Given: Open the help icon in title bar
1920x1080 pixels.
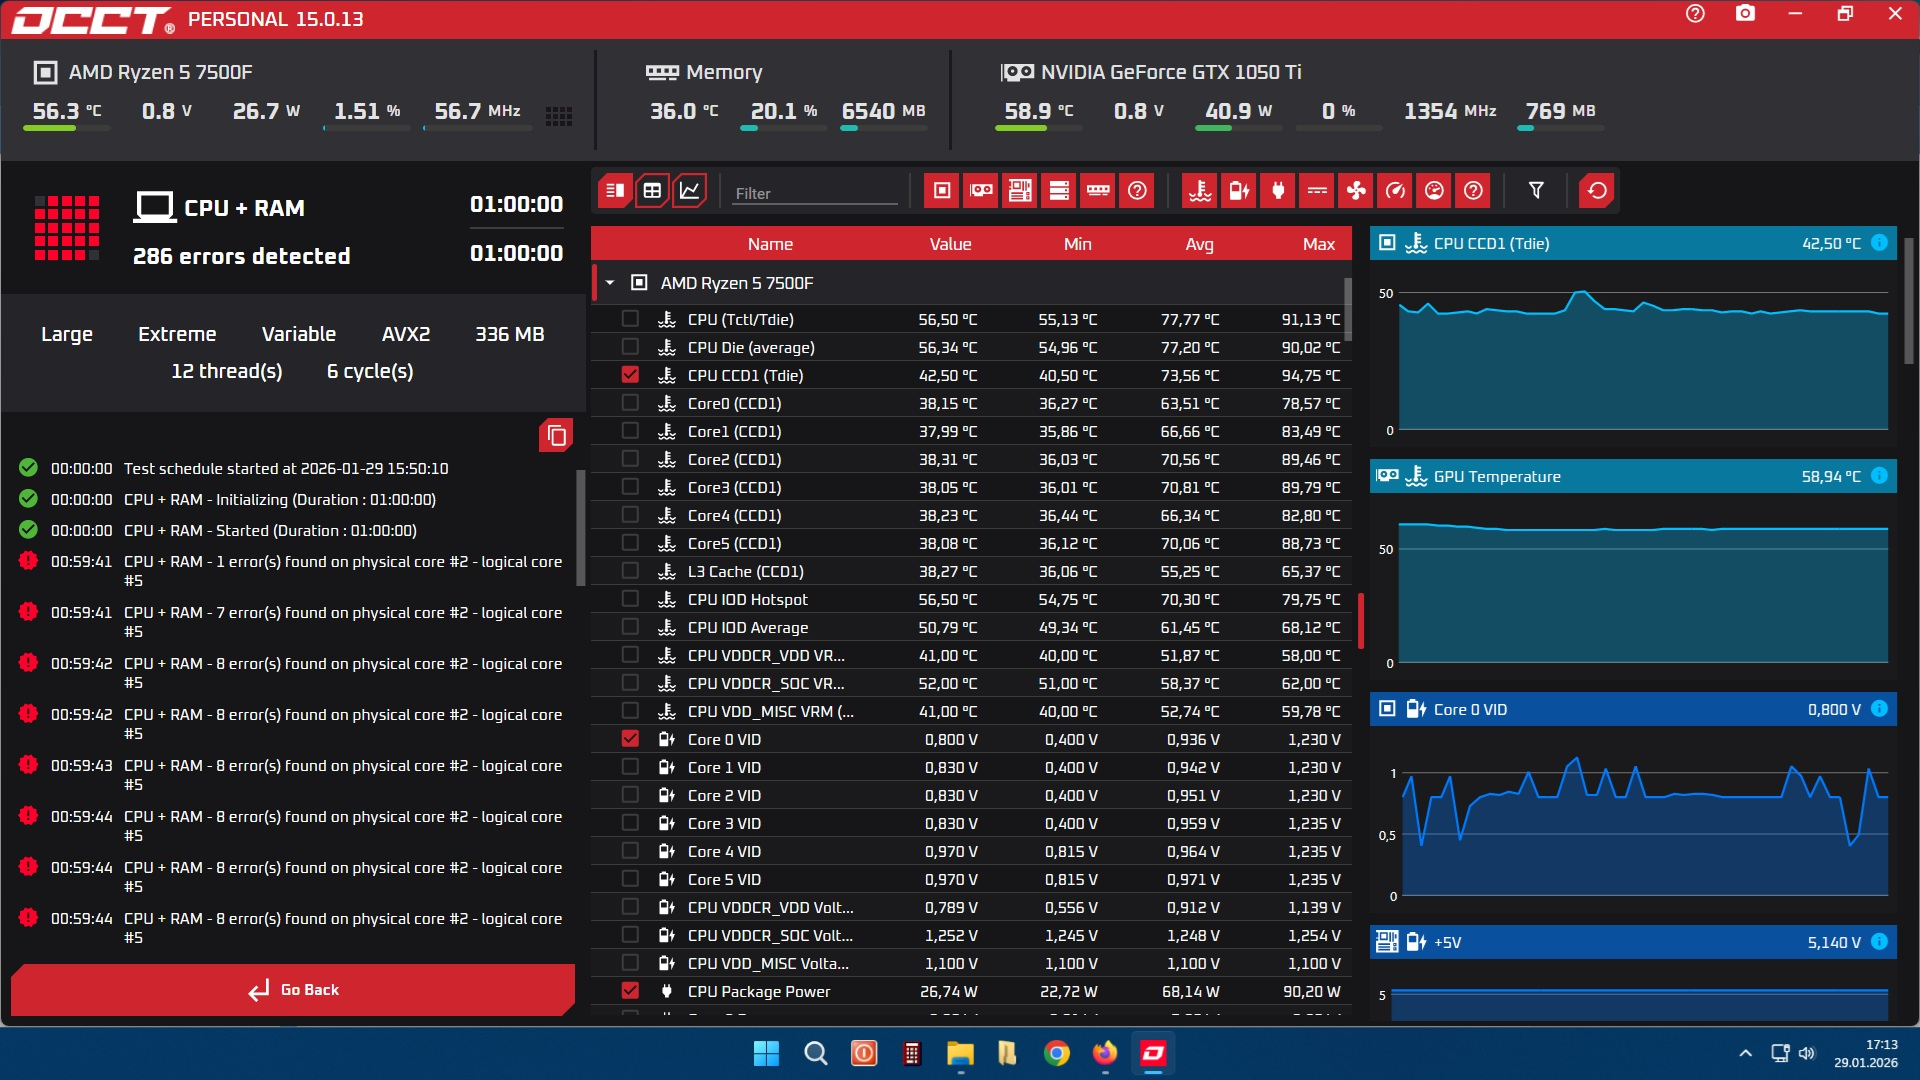Looking at the screenshot, I should tap(1695, 14).
